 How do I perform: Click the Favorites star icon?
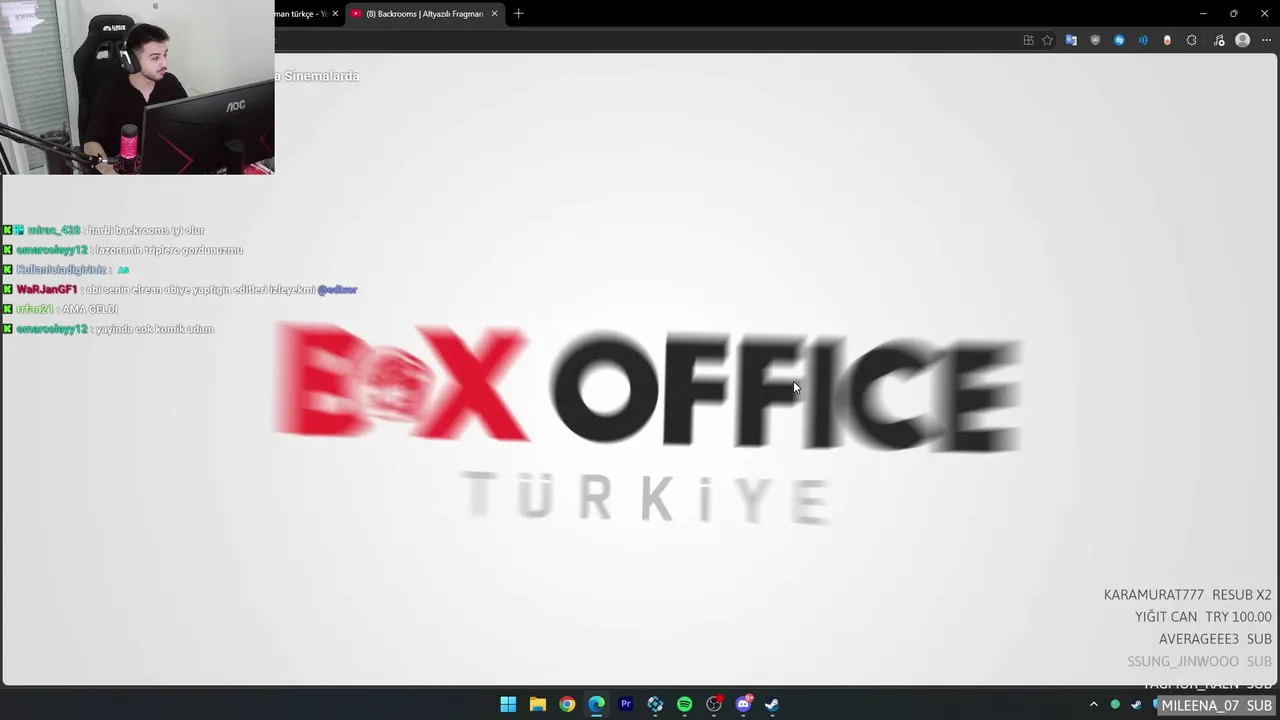(1047, 40)
